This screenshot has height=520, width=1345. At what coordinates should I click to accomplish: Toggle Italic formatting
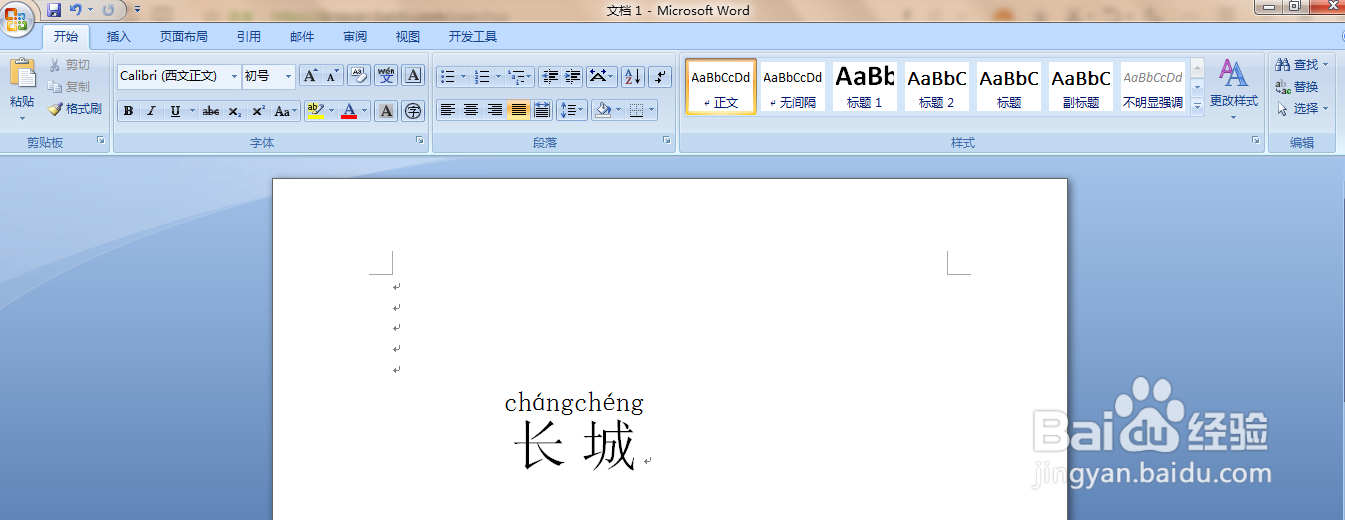151,111
